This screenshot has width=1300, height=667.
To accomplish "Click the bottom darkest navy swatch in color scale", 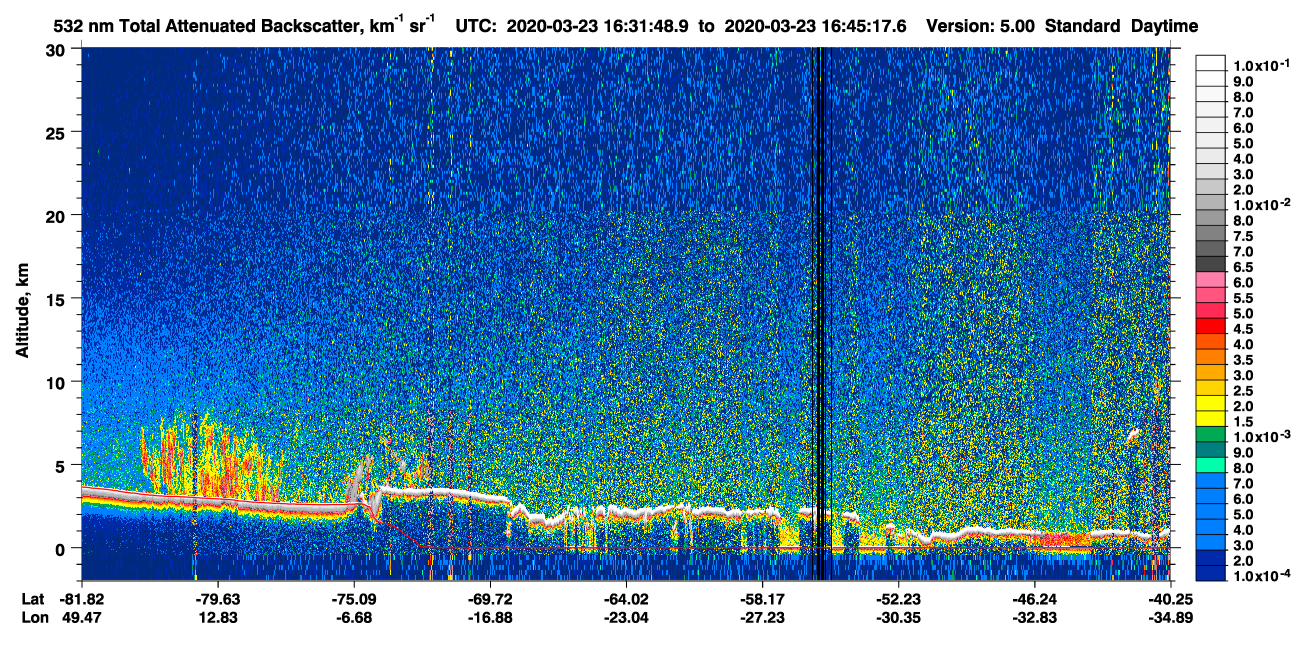I will point(1210,573).
